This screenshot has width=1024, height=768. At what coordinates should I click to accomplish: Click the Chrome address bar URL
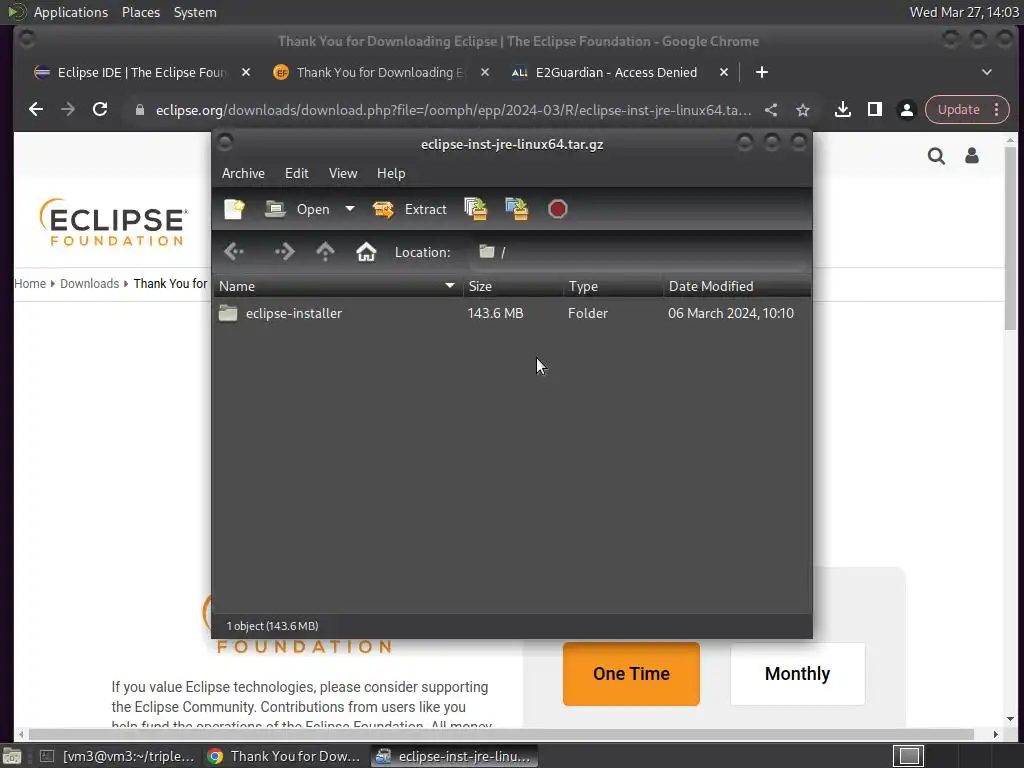(x=453, y=110)
